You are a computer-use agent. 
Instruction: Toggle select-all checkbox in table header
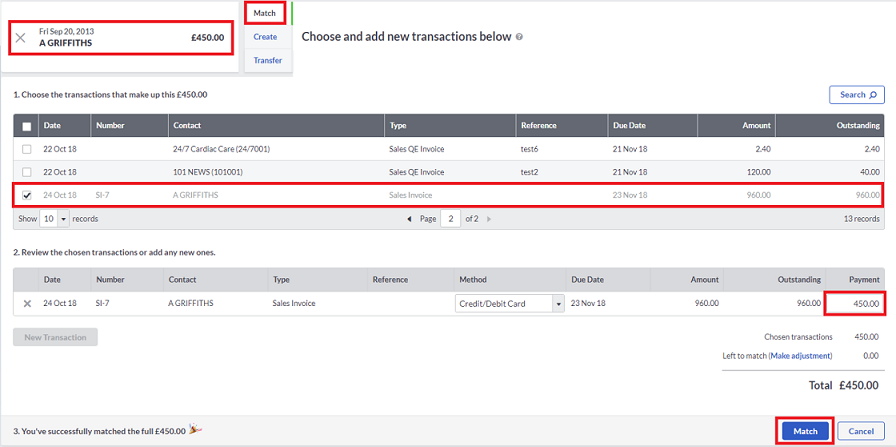[27, 126]
